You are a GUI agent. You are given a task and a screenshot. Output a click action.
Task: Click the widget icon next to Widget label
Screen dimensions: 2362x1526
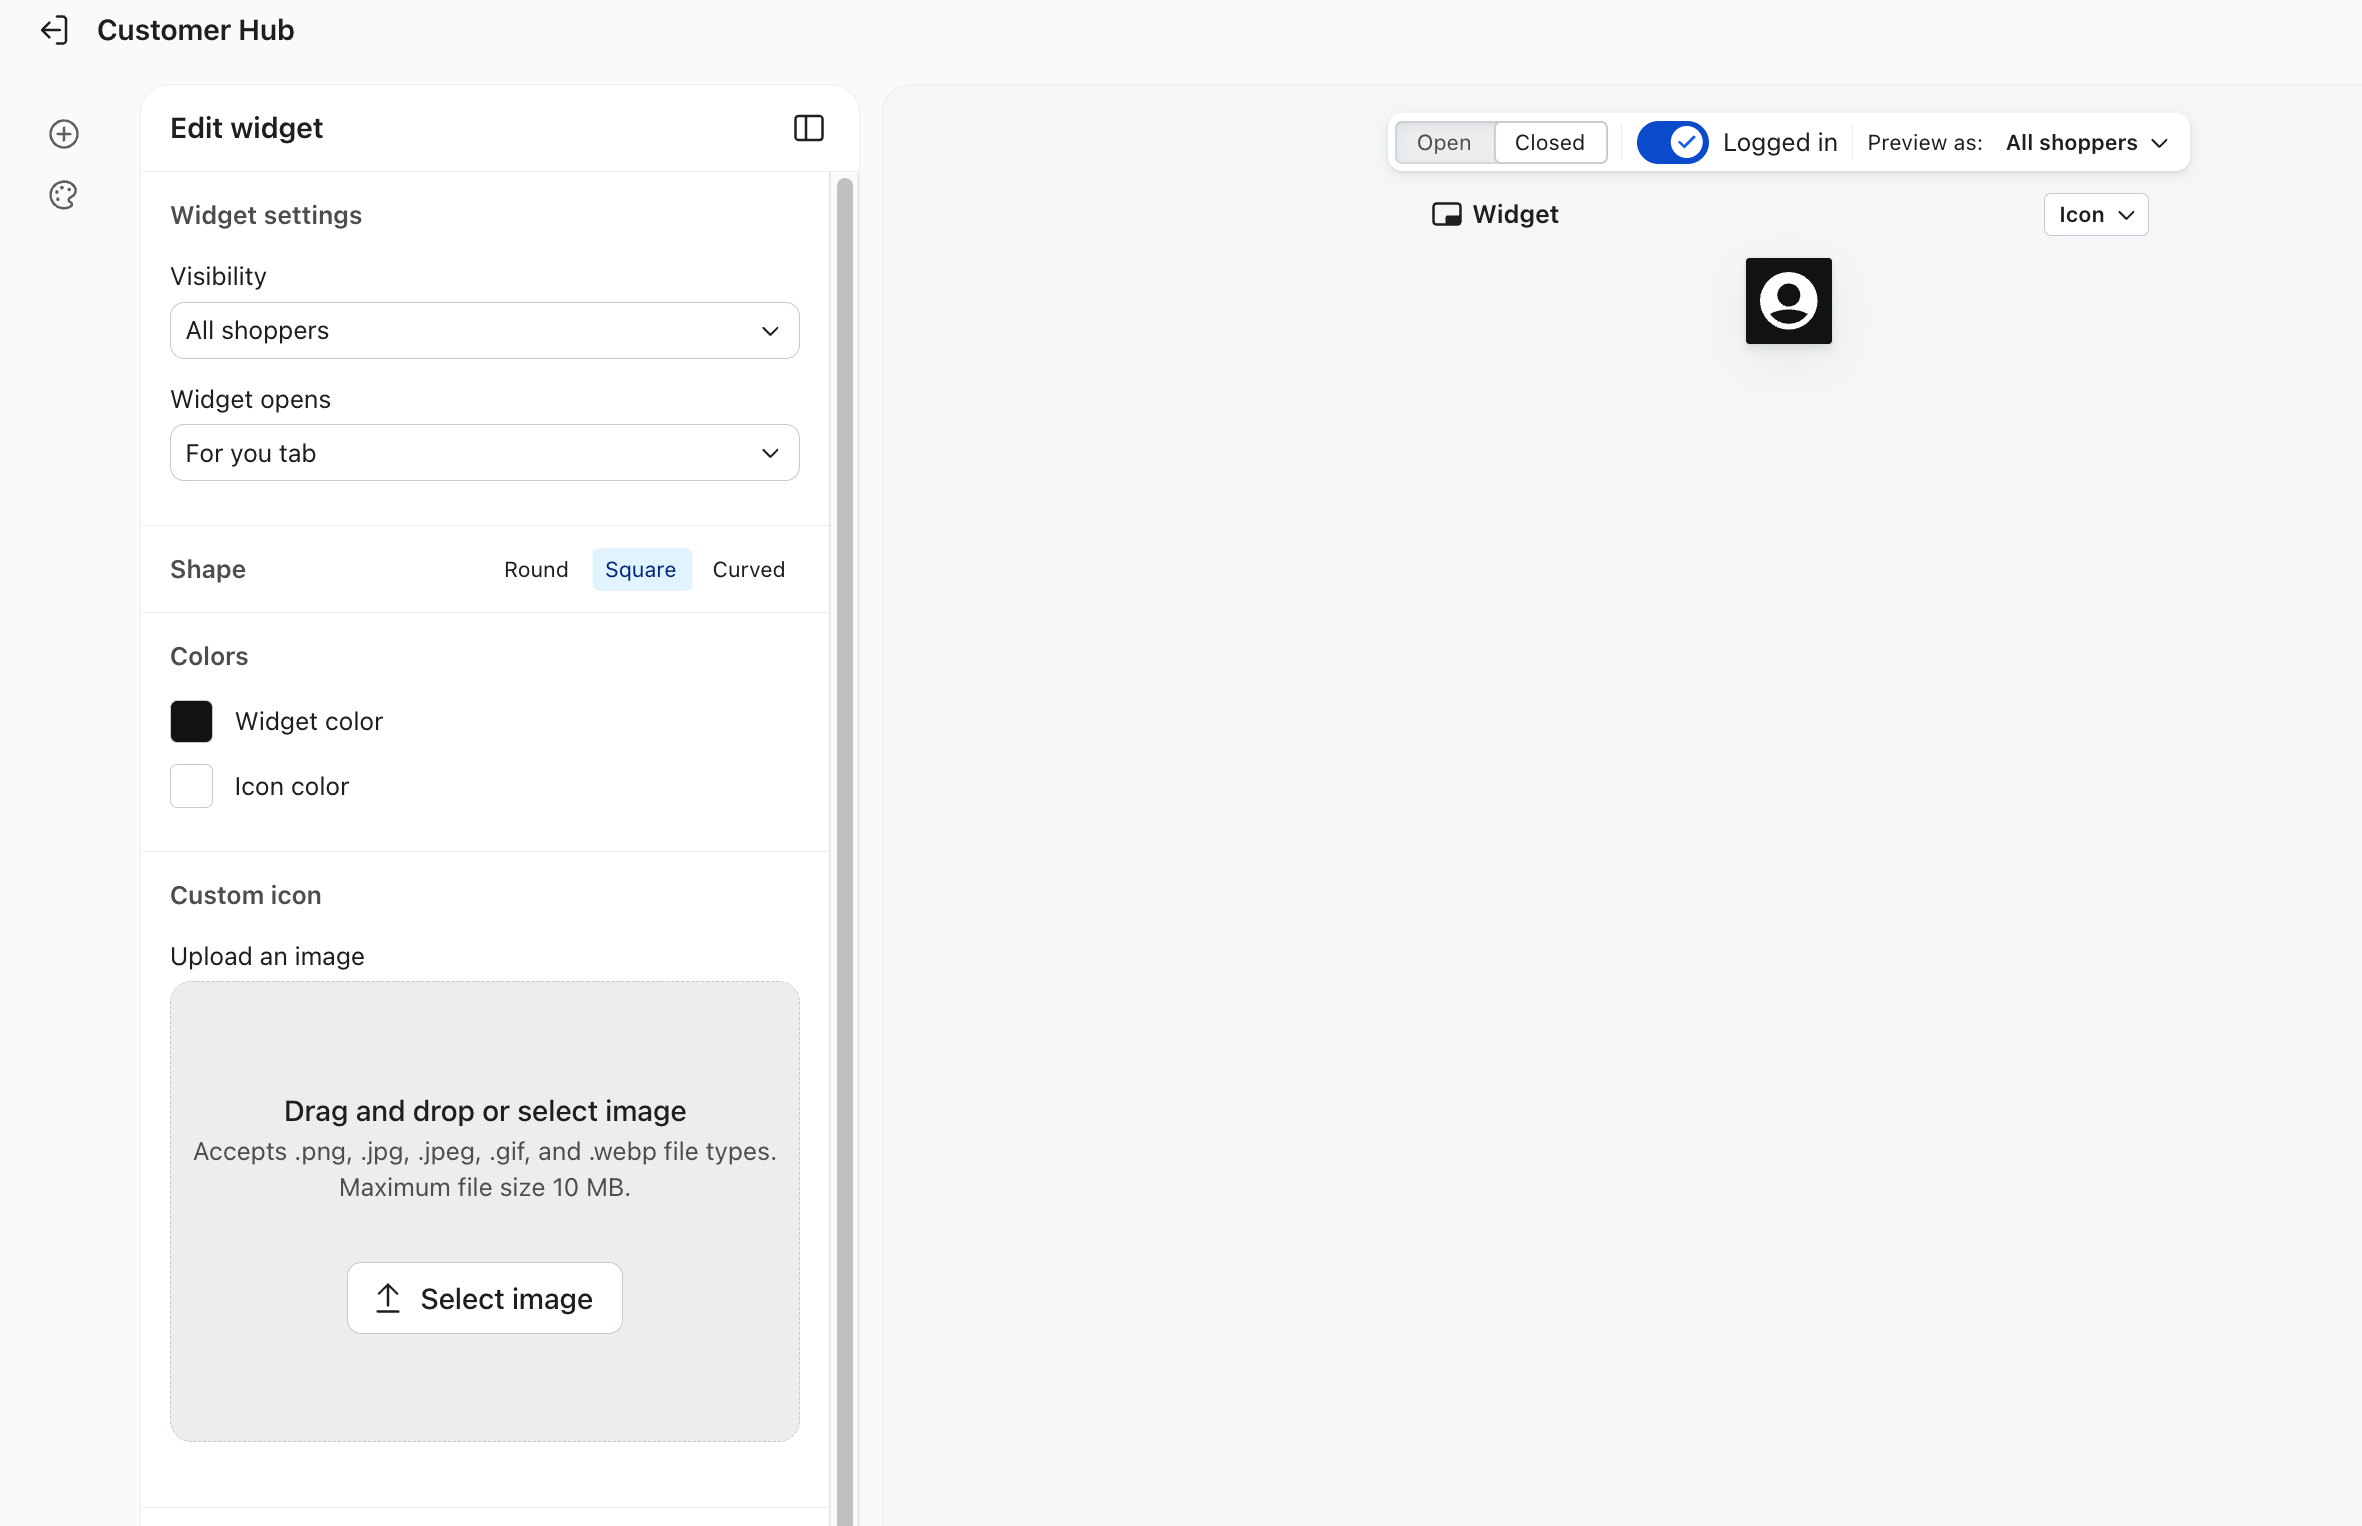pos(1446,214)
